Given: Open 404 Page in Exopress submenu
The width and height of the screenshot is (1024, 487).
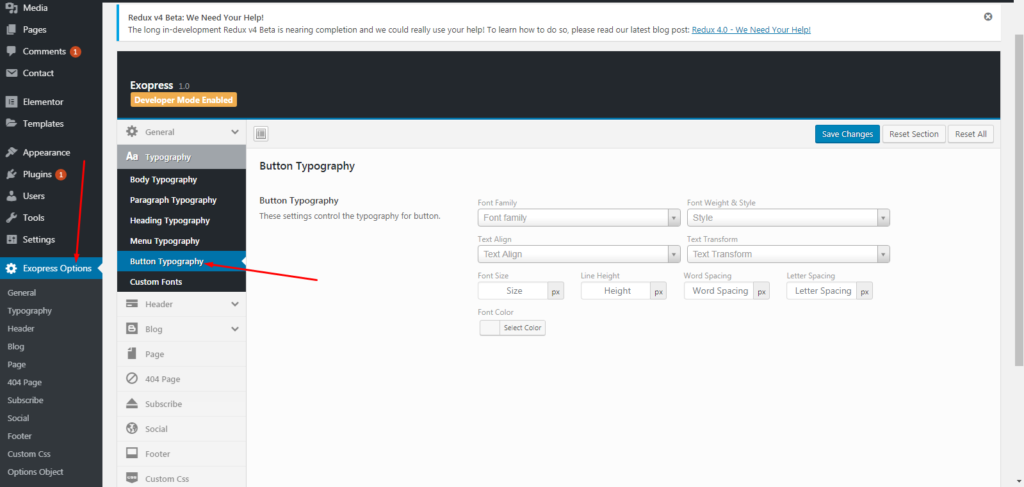Looking at the screenshot, I should pos(24,383).
